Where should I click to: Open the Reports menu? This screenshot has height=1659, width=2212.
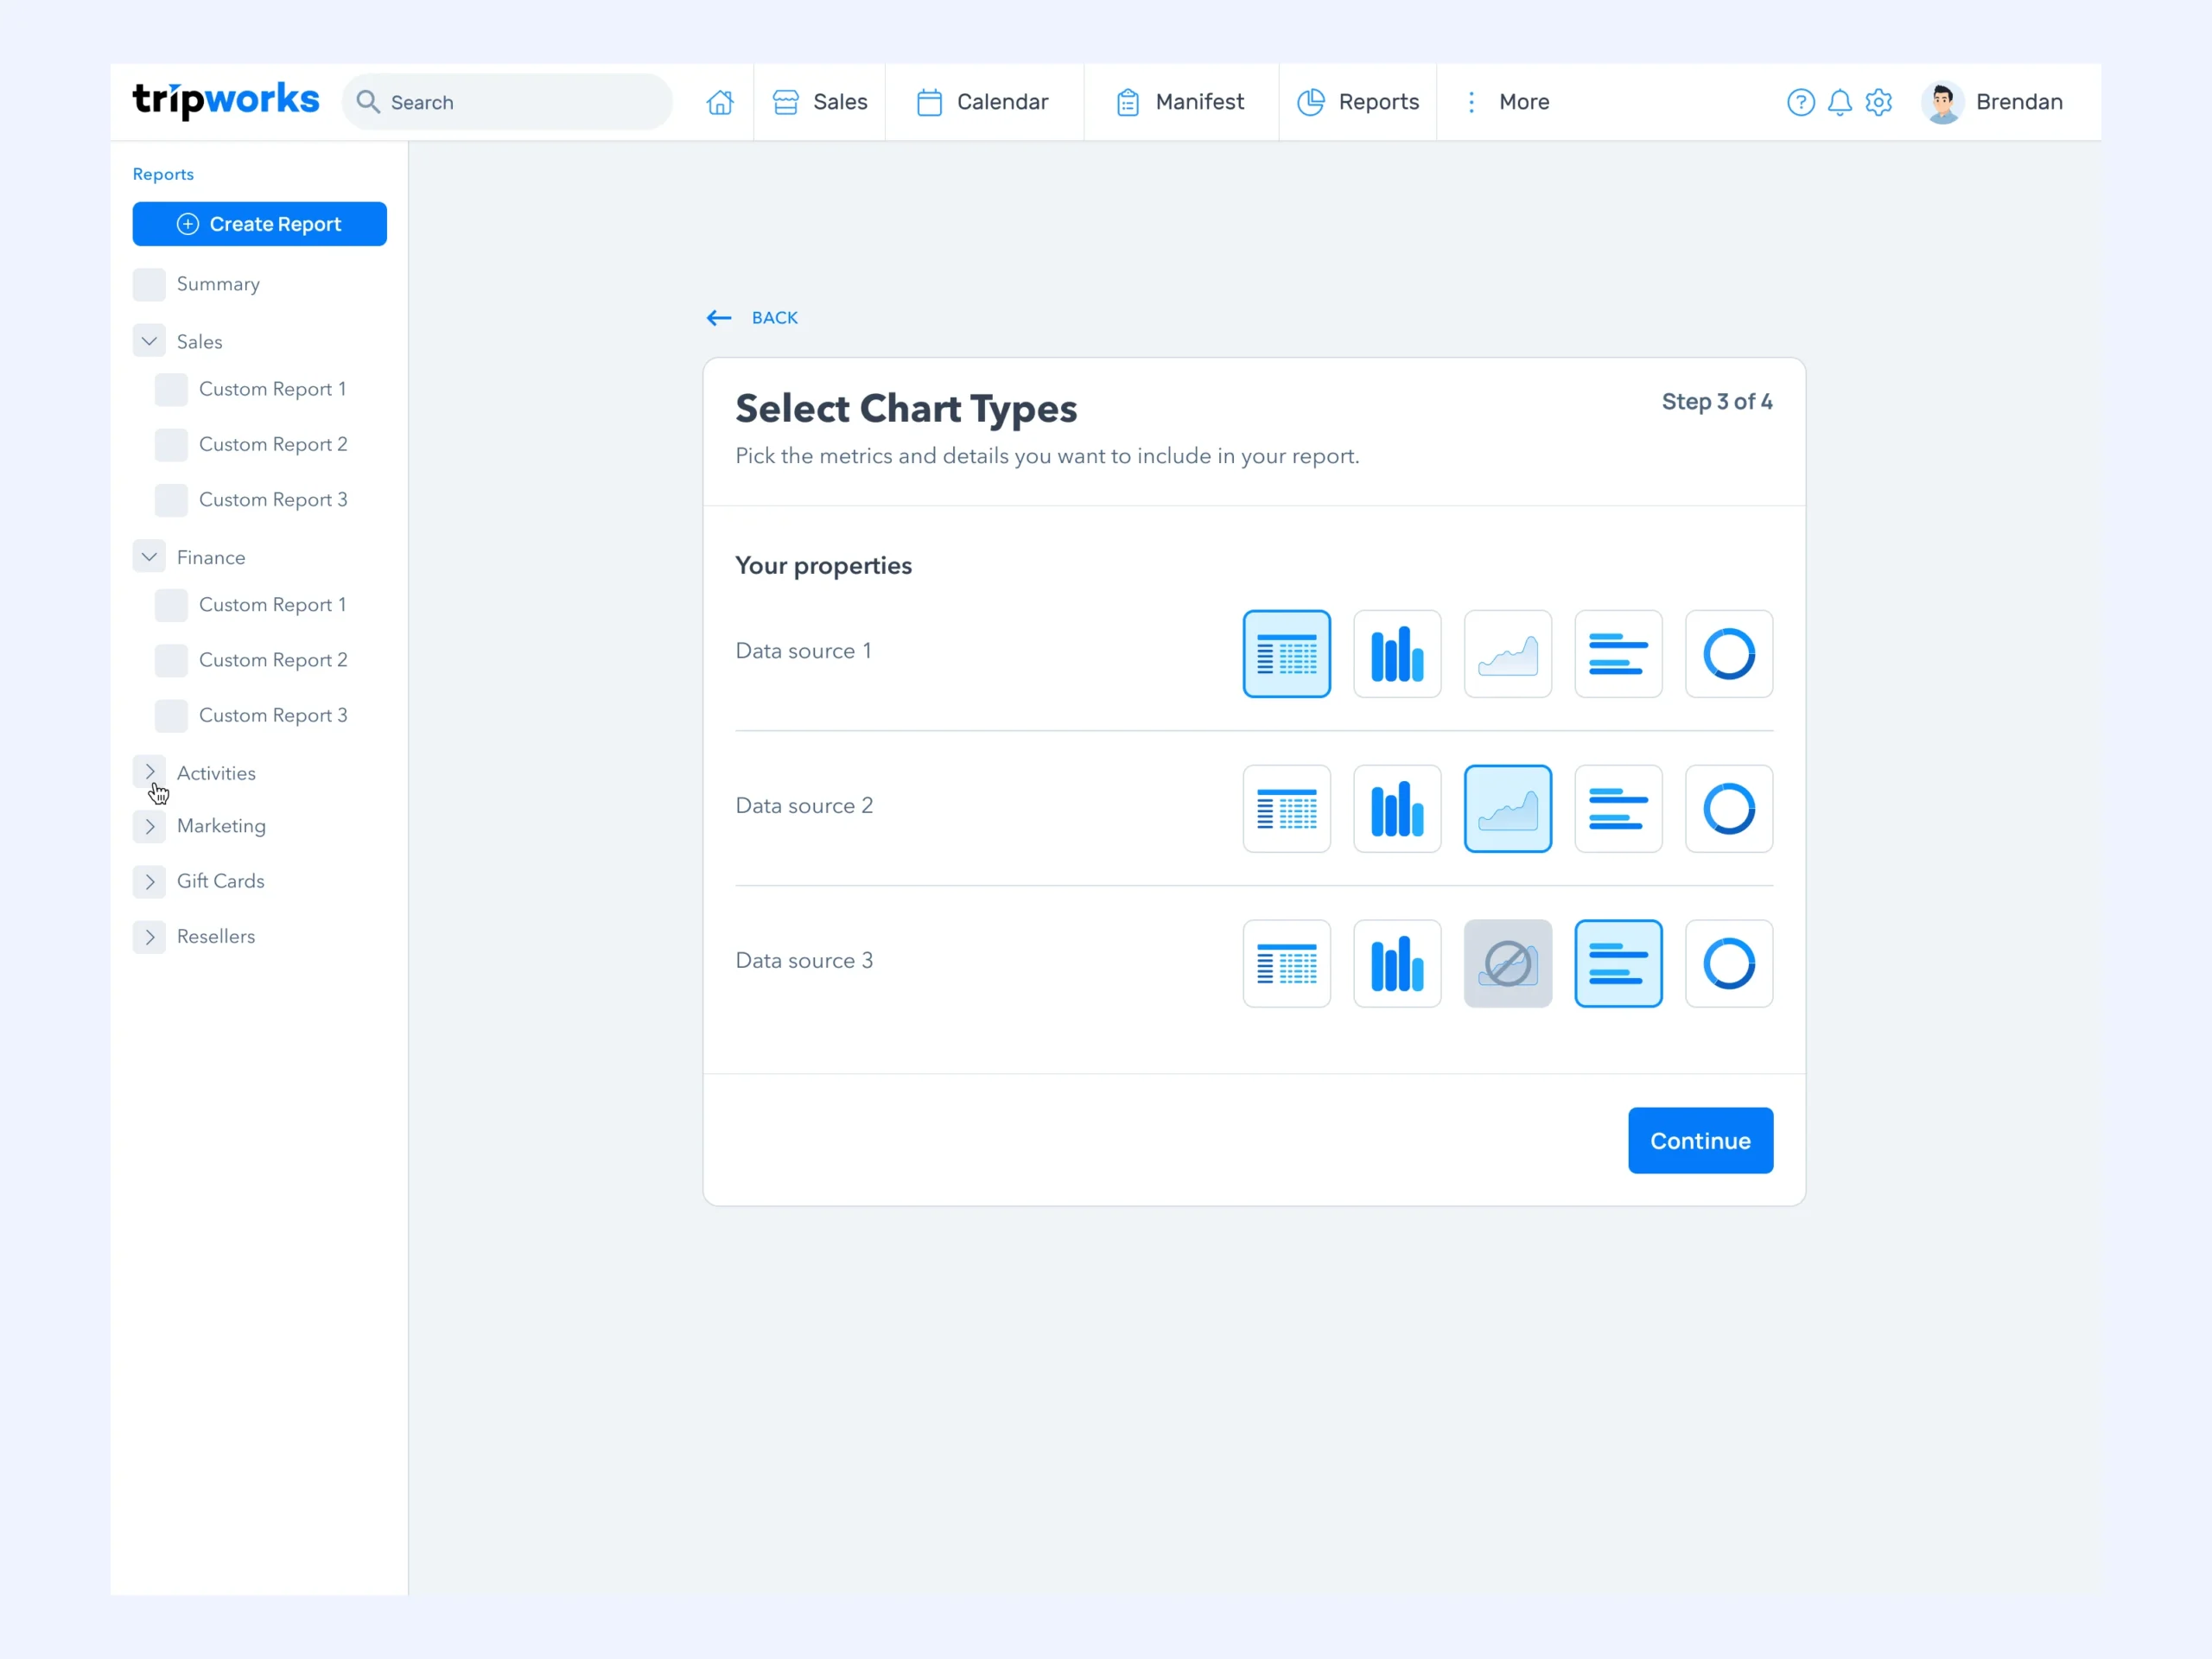pos(1358,102)
